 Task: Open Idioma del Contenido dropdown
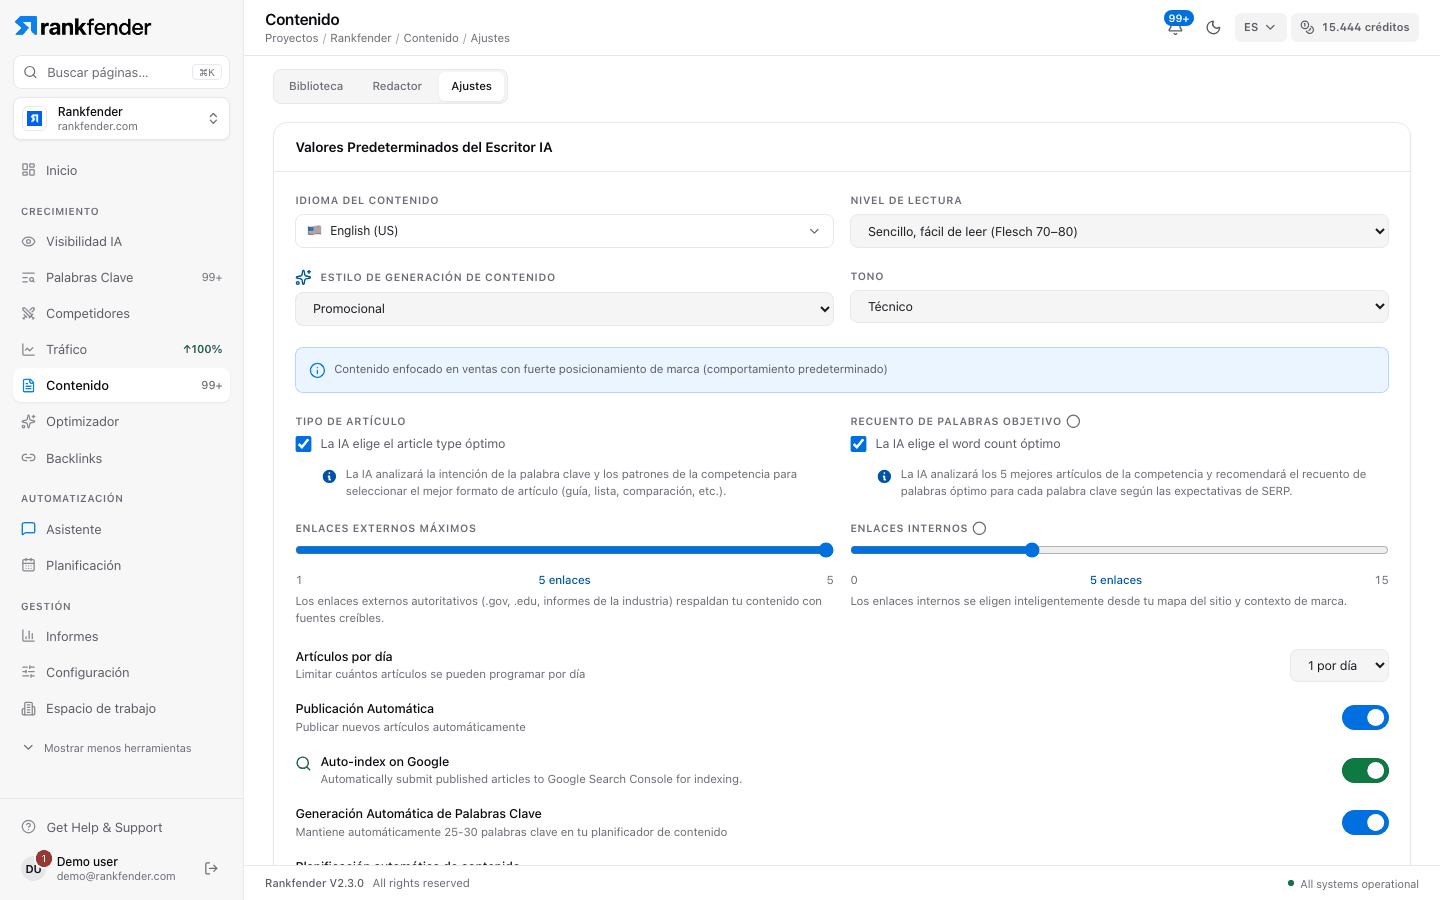coord(564,230)
